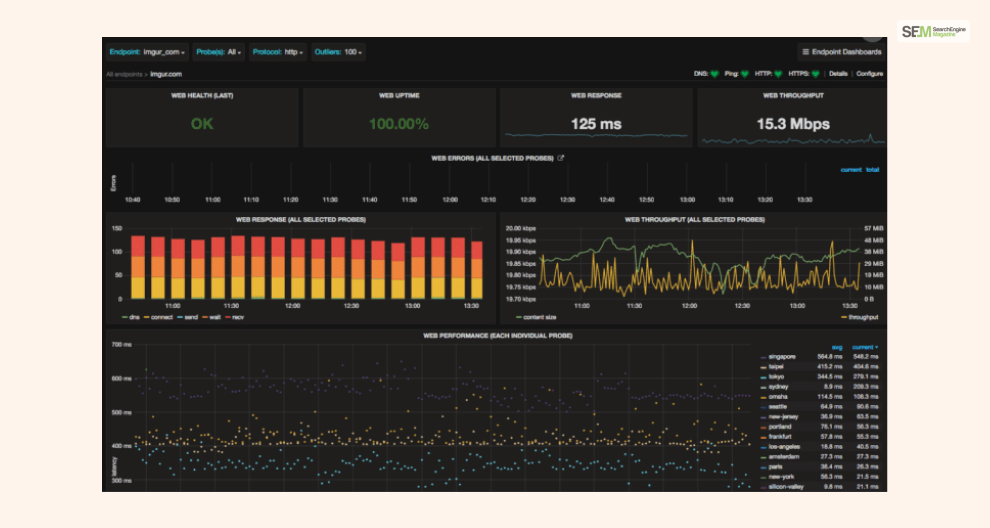Click the OK web health value
This screenshot has width=990, height=528.
(202, 124)
